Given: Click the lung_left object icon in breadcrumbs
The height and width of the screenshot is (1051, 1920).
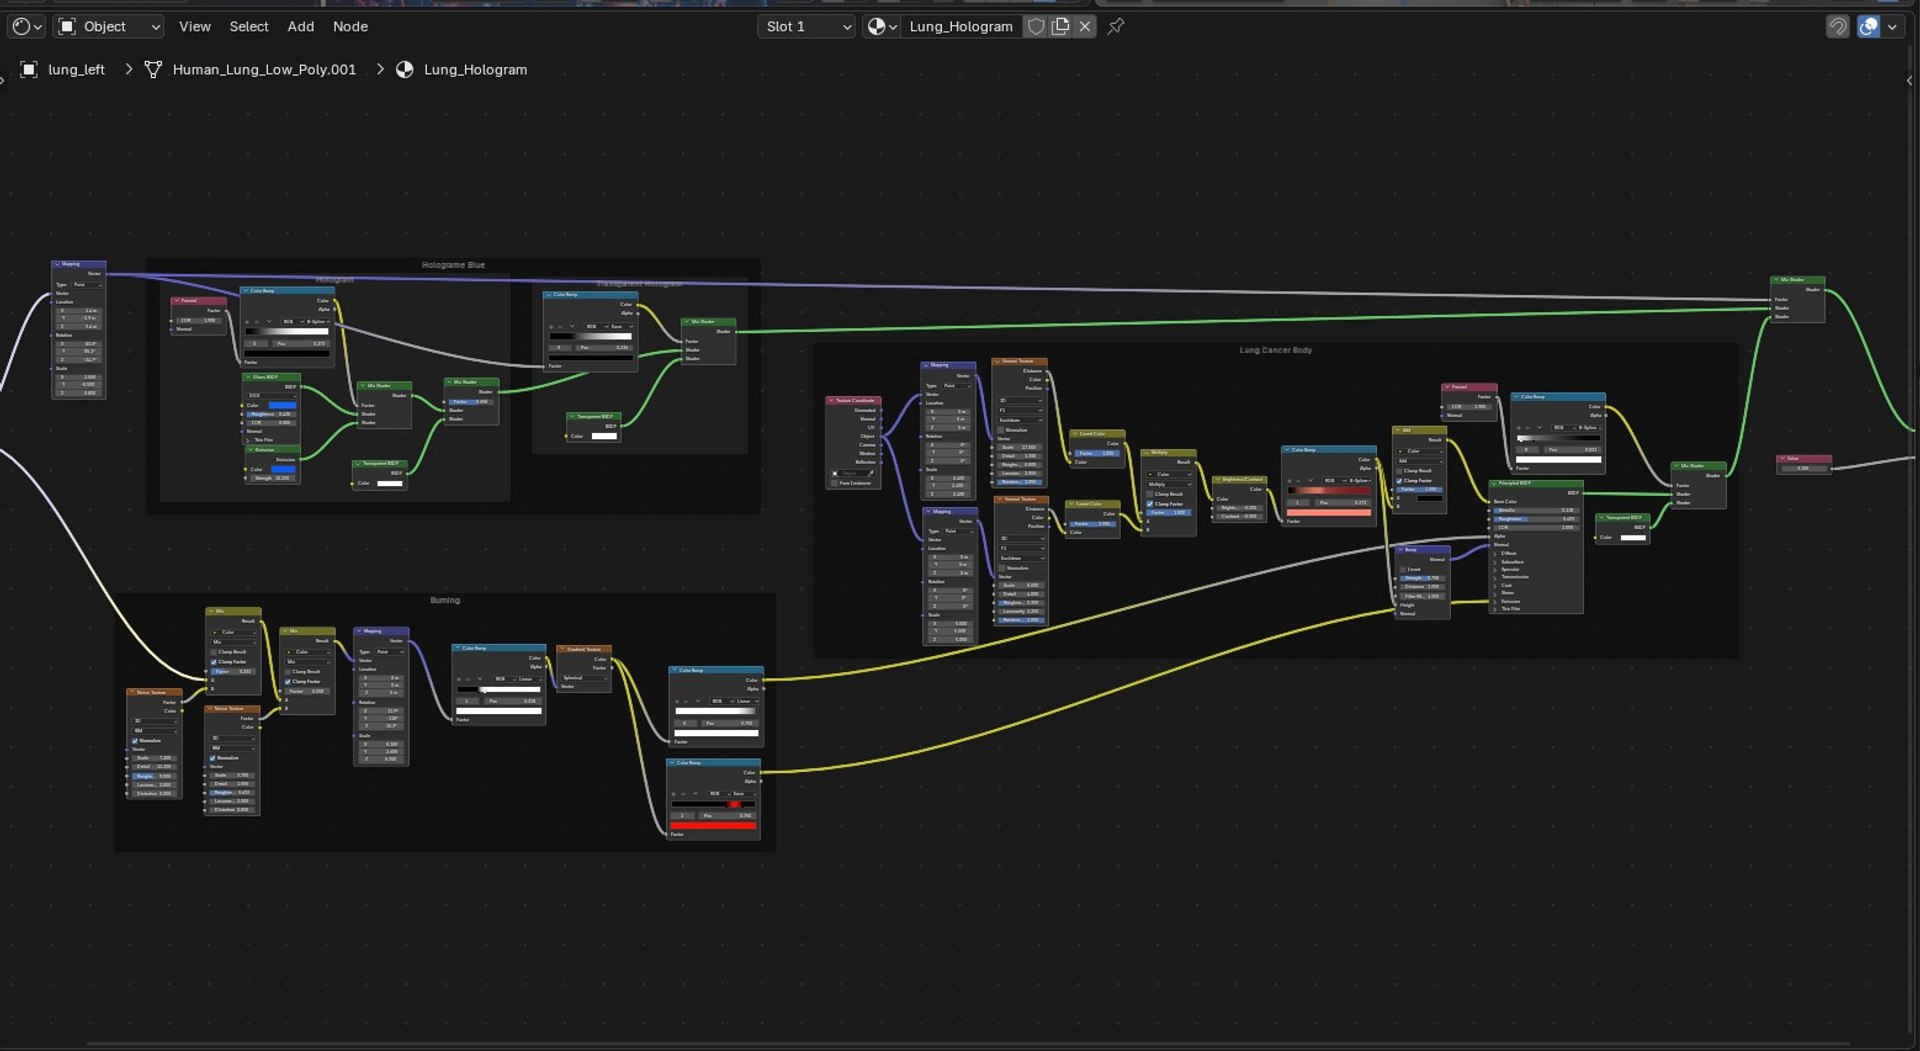Looking at the screenshot, I should coord(29,69).
